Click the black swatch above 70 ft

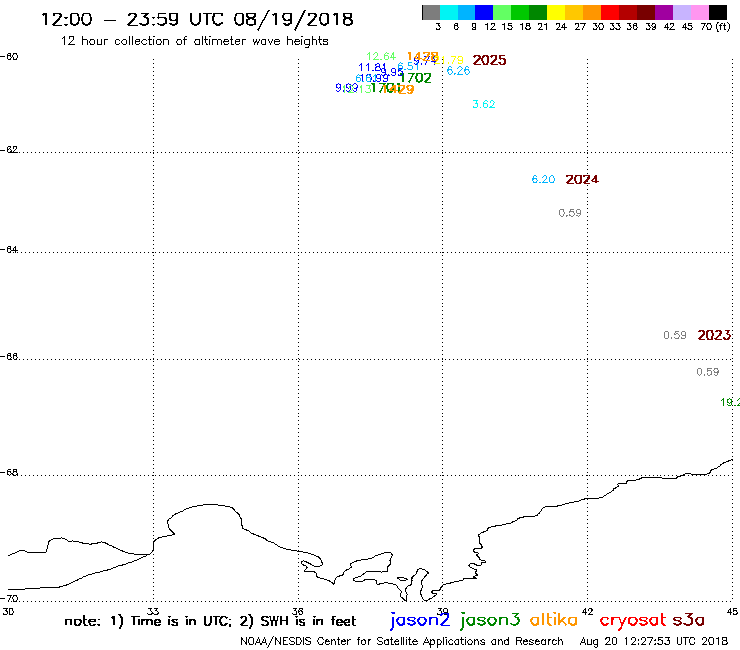pyautogui.click(x=718, y=12)
